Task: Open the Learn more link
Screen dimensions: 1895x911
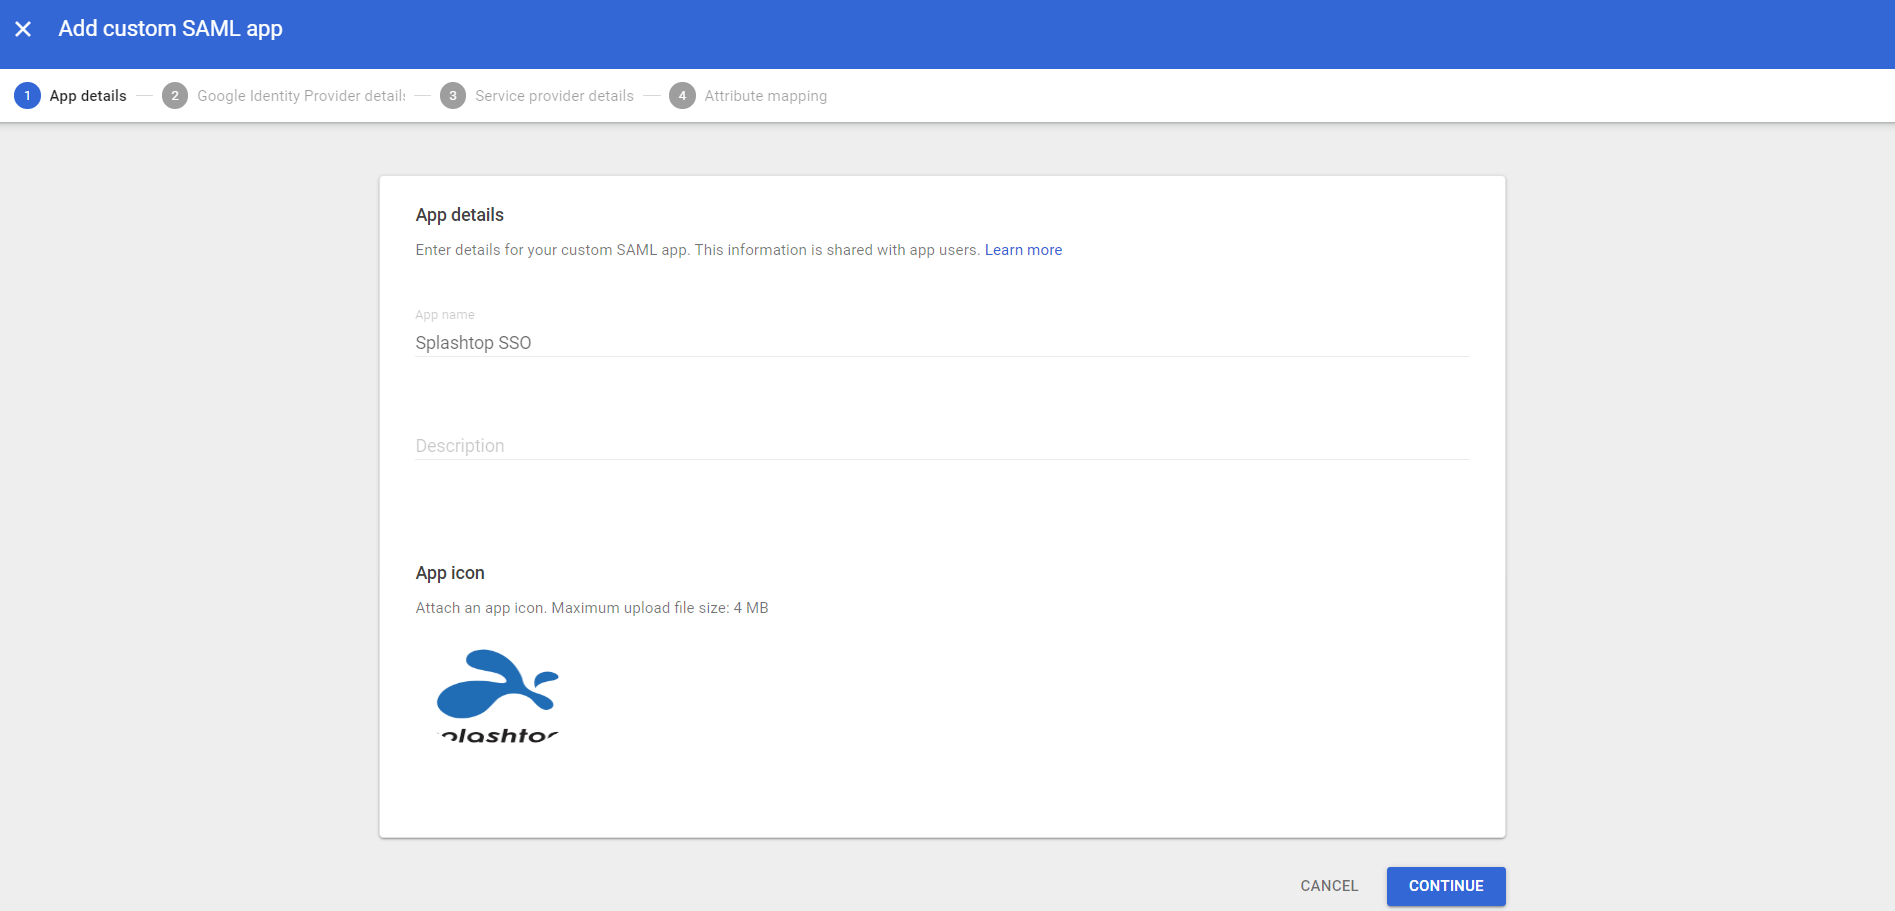Action: tap(1023, 250)
